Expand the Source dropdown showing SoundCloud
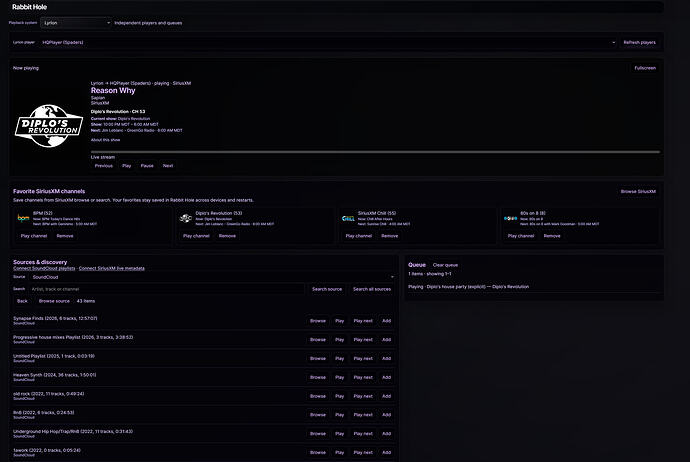Viewport: 690px width, 462px height. (x=213, y=277)
